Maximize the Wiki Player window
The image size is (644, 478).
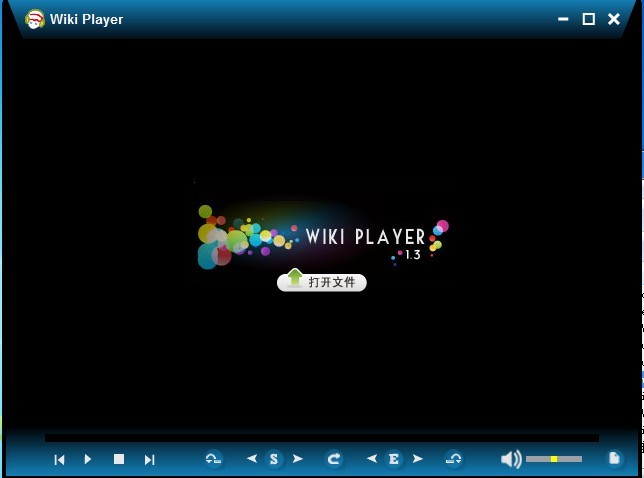pyautogui.click(x=588, y=19)
